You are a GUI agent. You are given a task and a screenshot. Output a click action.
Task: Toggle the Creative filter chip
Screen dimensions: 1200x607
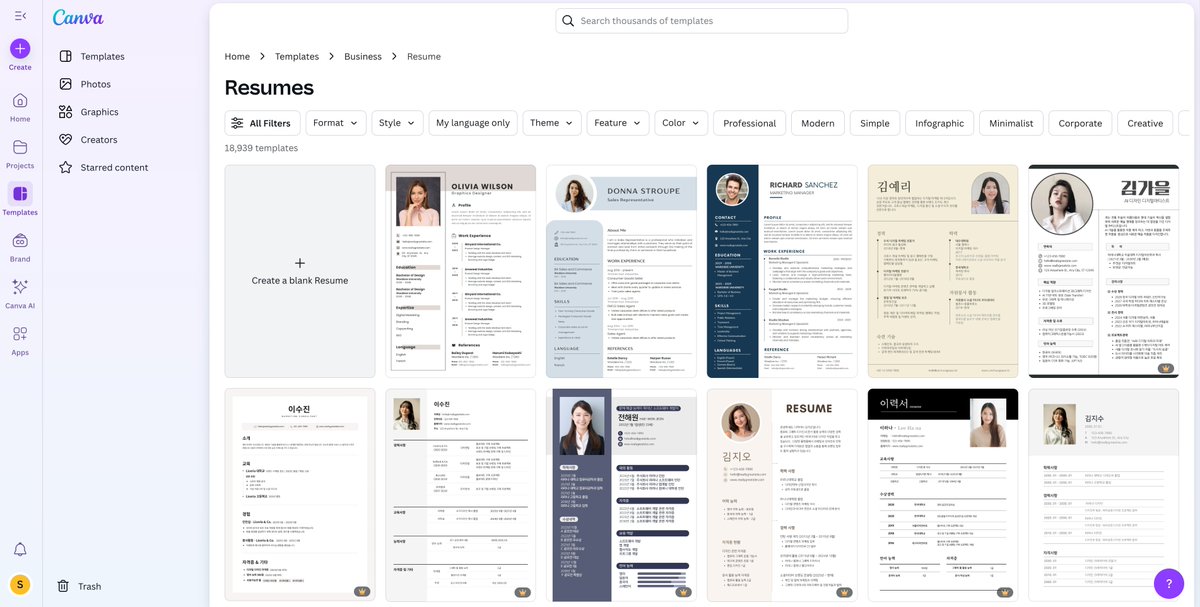[x=1145, y=123]
